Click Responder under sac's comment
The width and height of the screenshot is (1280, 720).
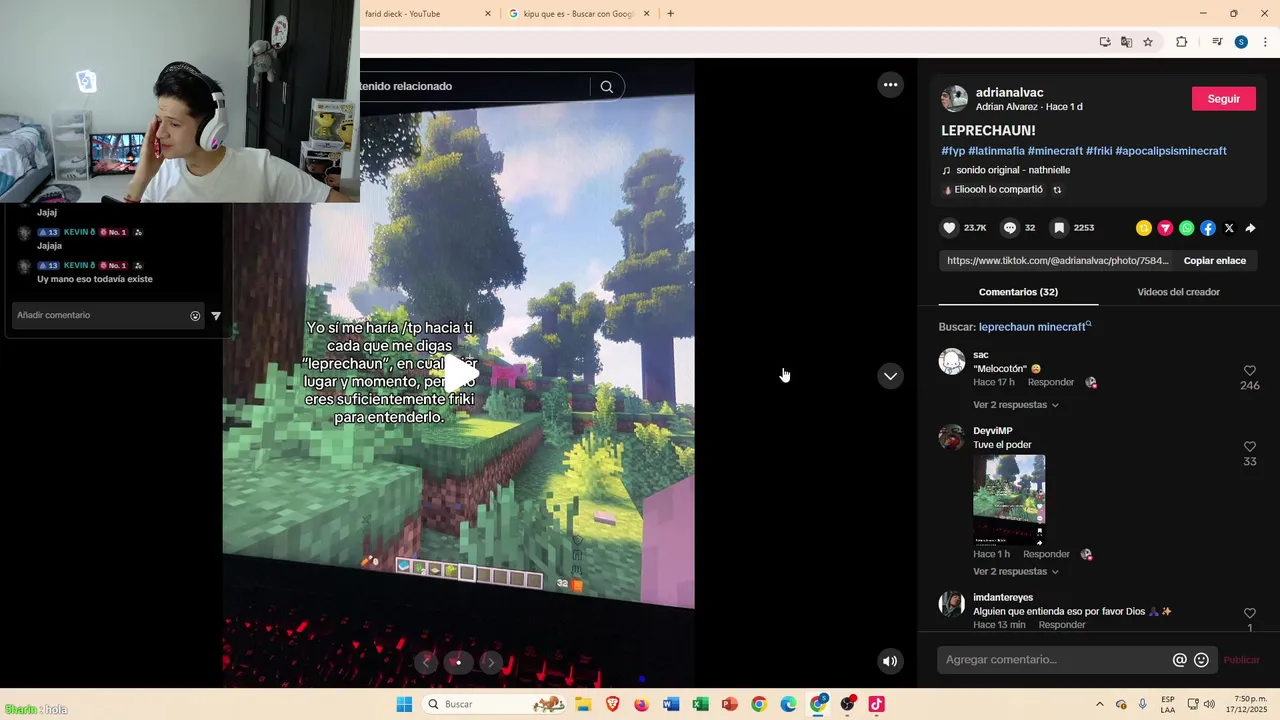pyautogui.click(x=1051, y=382)
